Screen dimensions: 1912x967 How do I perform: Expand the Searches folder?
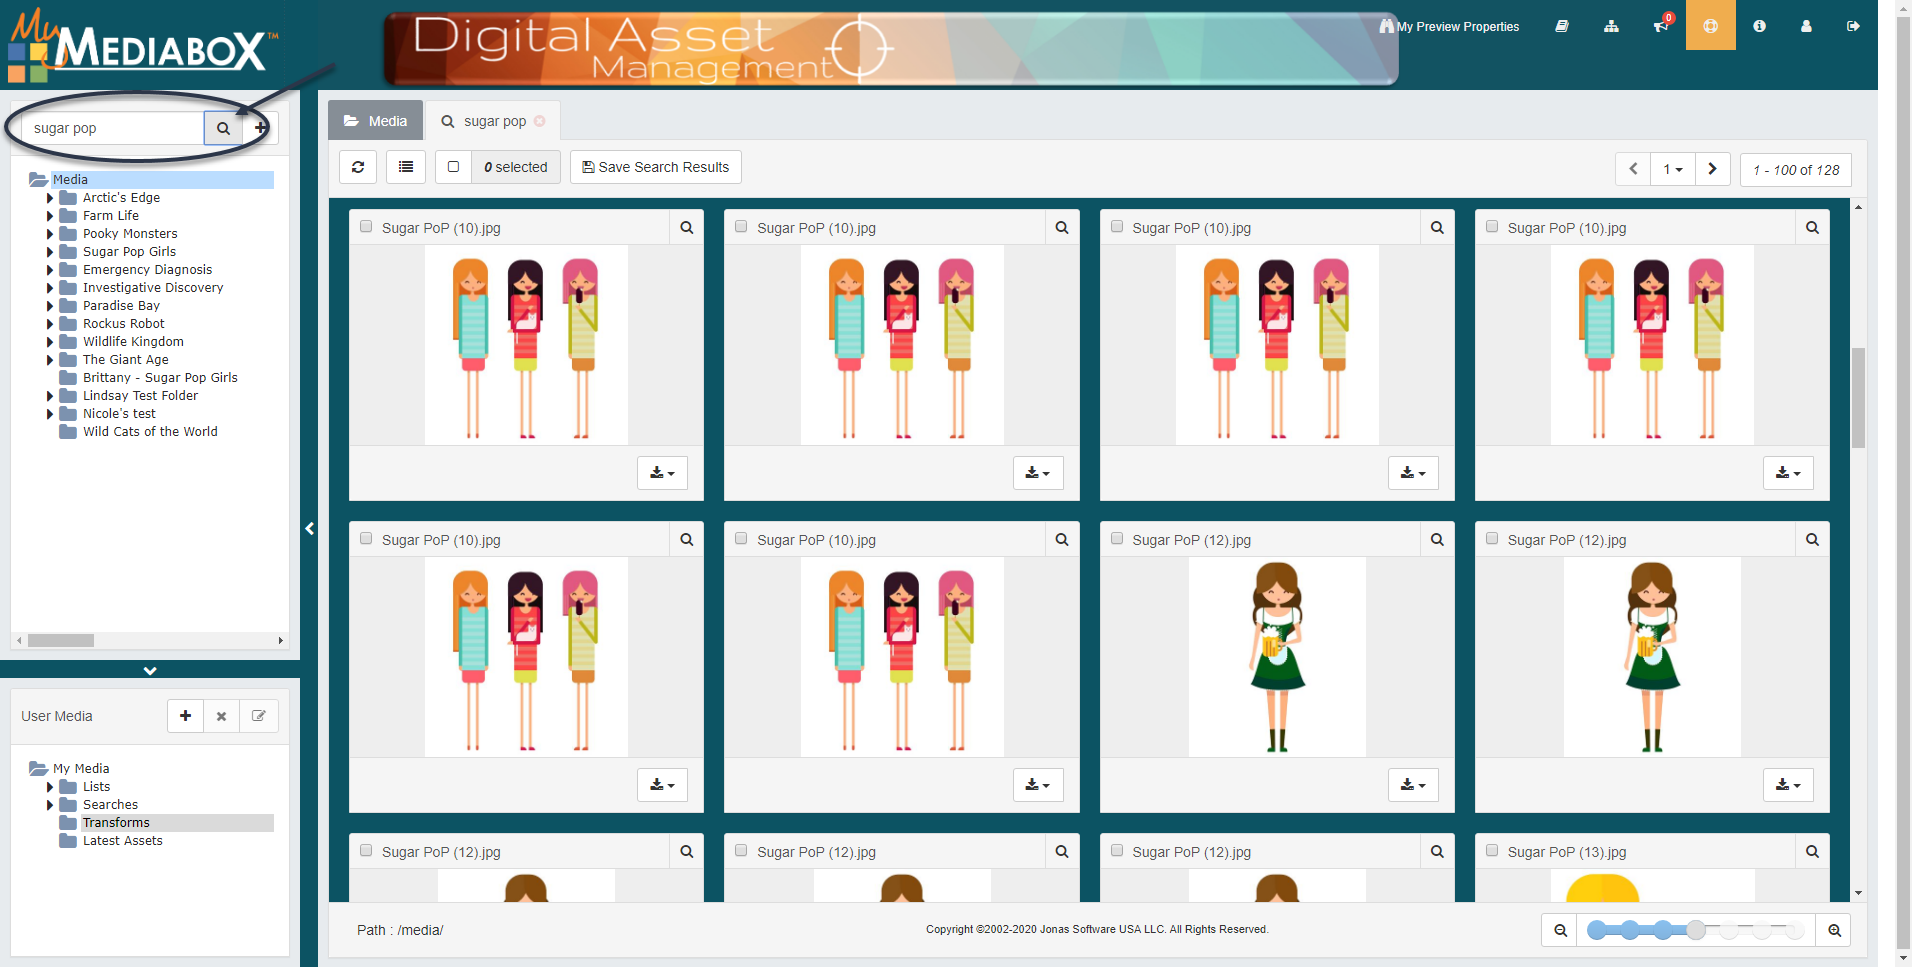(50, 805)
